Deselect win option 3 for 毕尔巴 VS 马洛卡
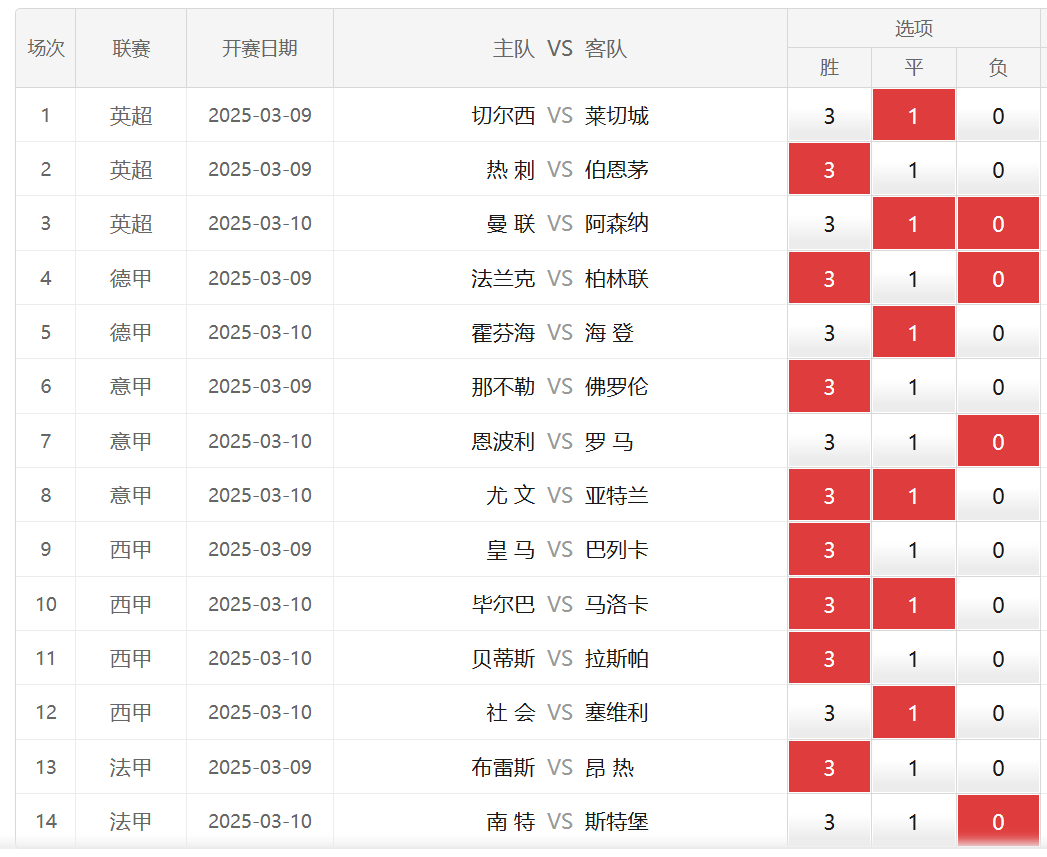Screen dimensions: 1047x857 pos(829,604)
